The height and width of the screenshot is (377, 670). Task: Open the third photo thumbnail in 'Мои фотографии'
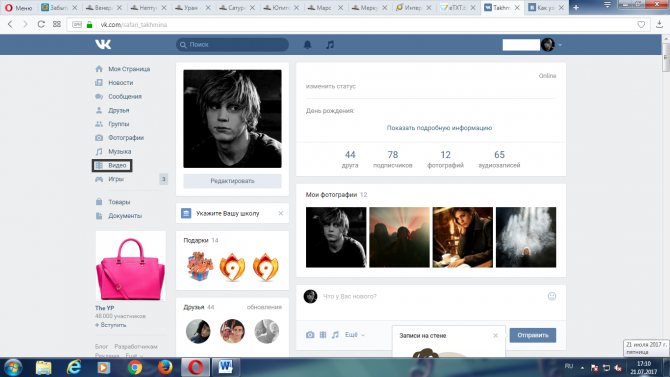(463, 237)
